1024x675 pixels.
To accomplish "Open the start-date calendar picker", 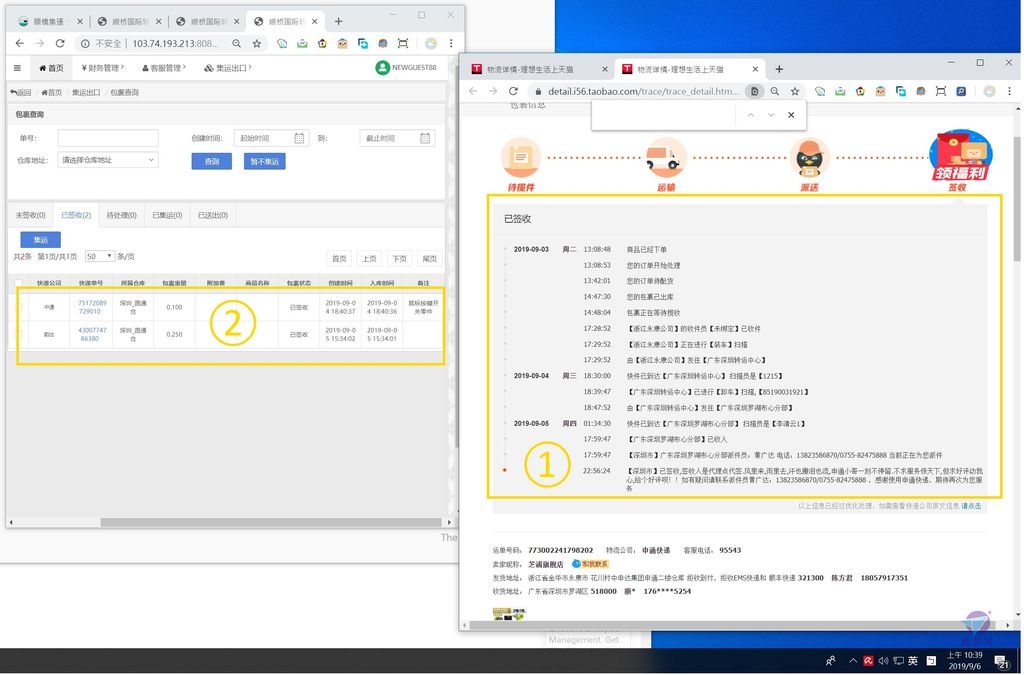I will [299, 138].
